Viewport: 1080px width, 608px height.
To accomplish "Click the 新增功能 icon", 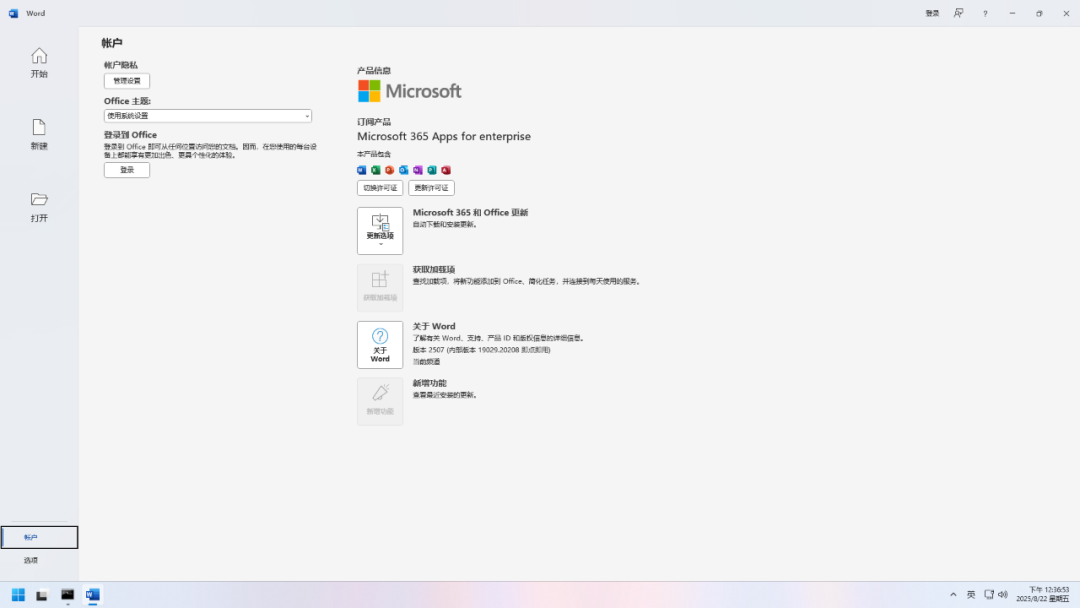I will click(x=380, y=401).
